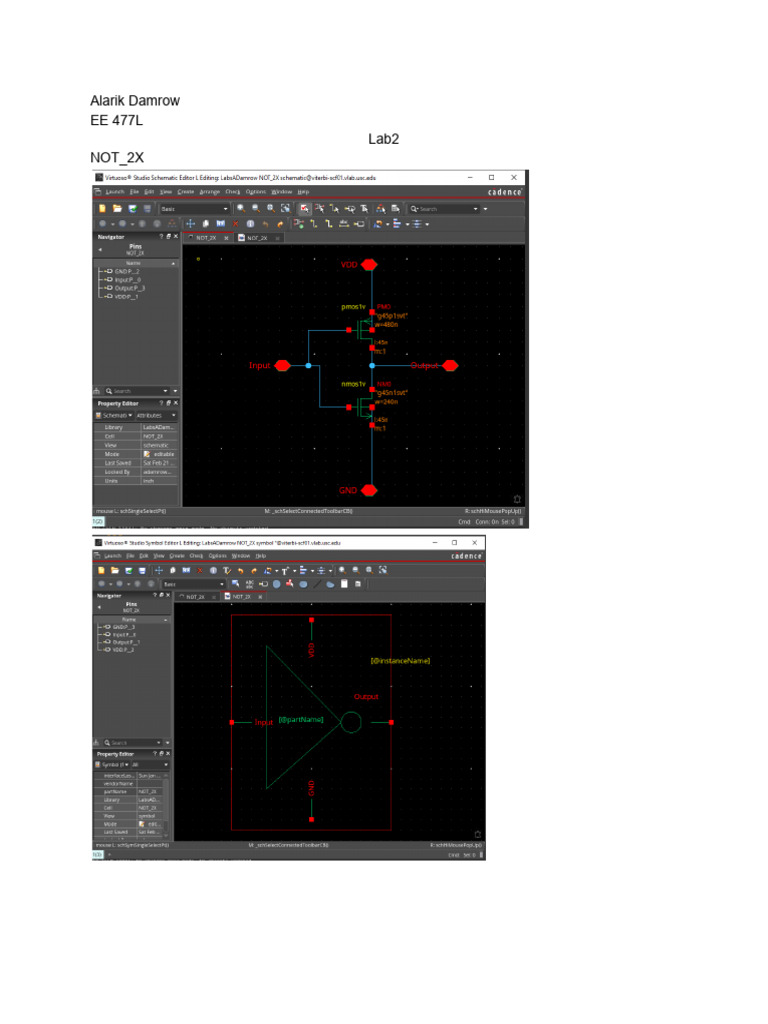The height and width of the screenshot is (1024, 768).
Task: Open Navigator search dropdown in Schematic Editor
Action: pos(165,391)
